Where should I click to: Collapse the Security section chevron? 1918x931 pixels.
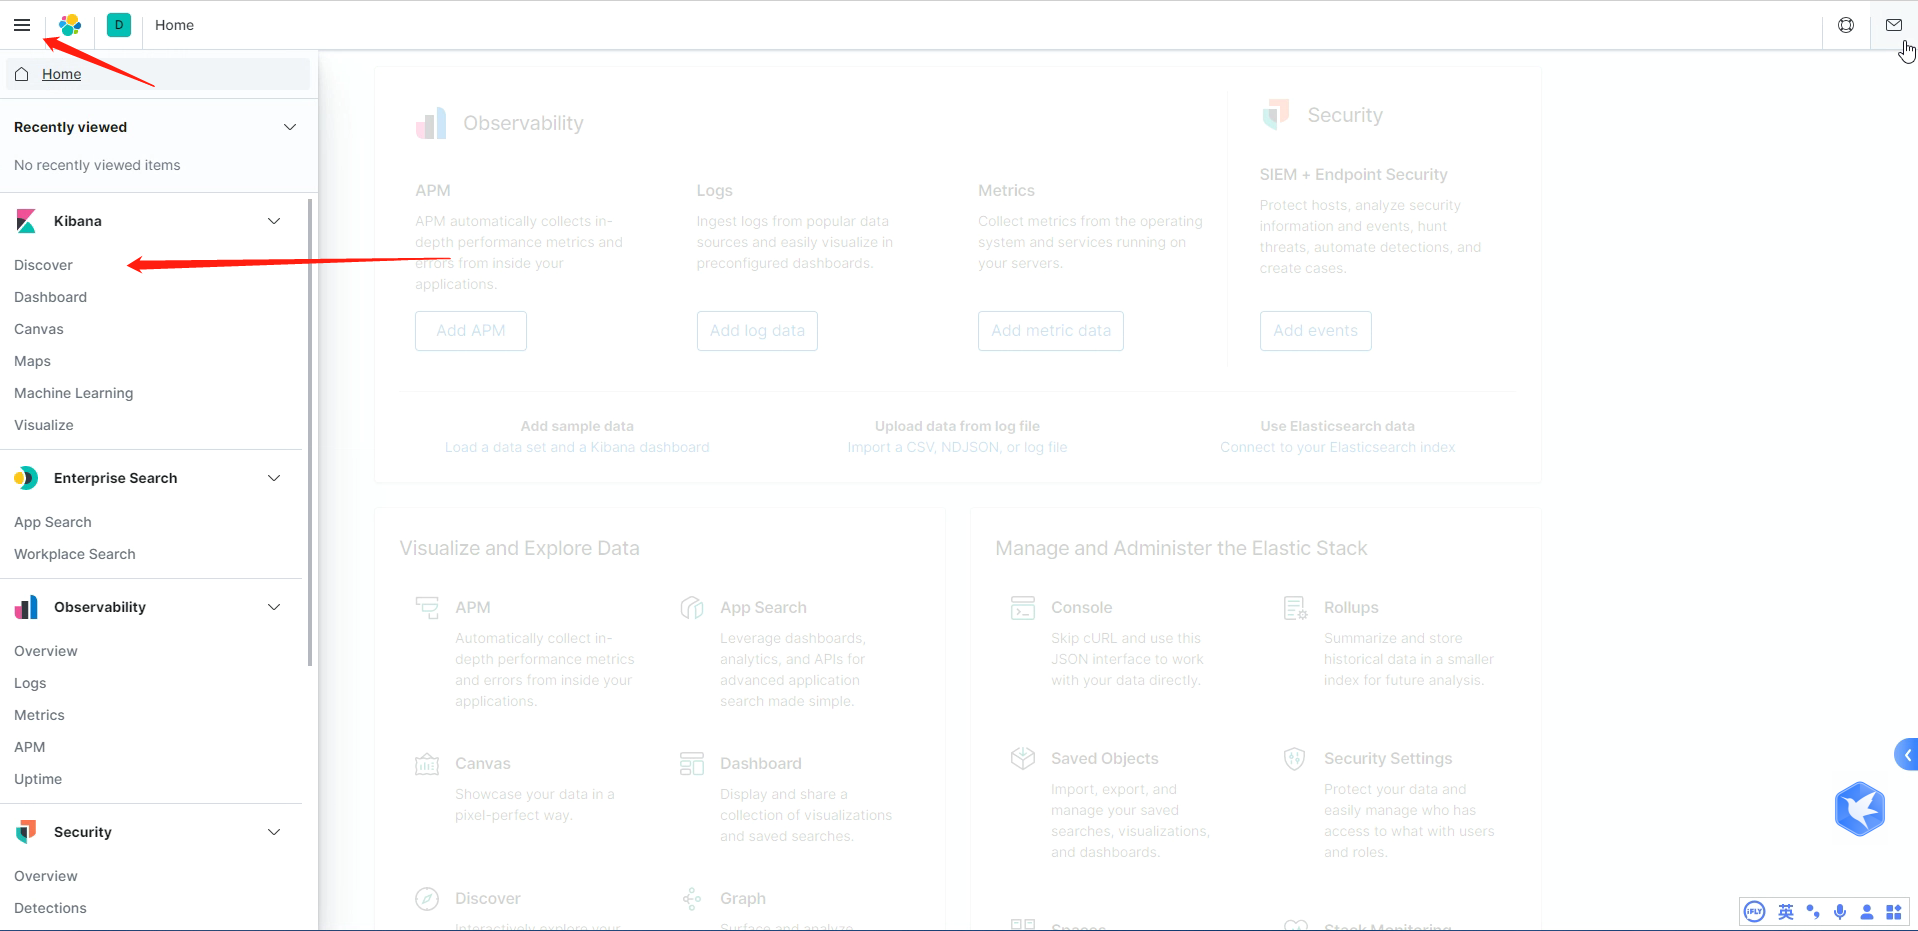coord(274,832)
